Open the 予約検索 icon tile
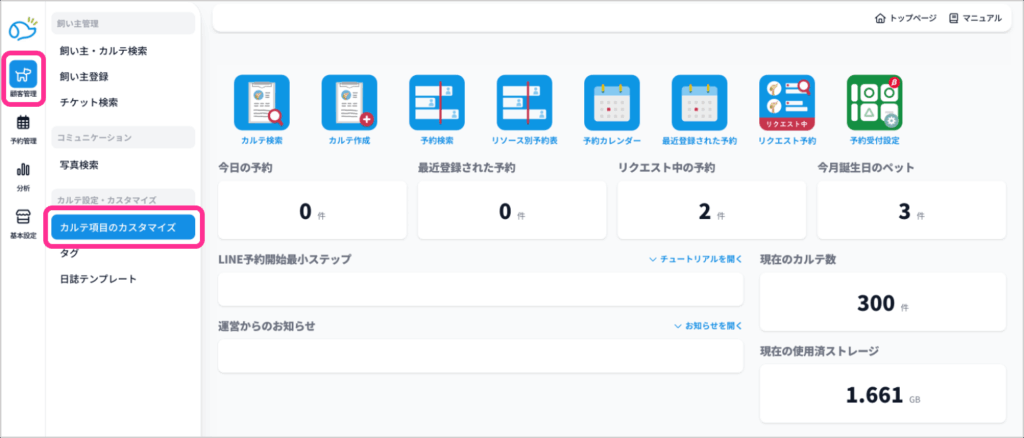 (x=437, y=103)
